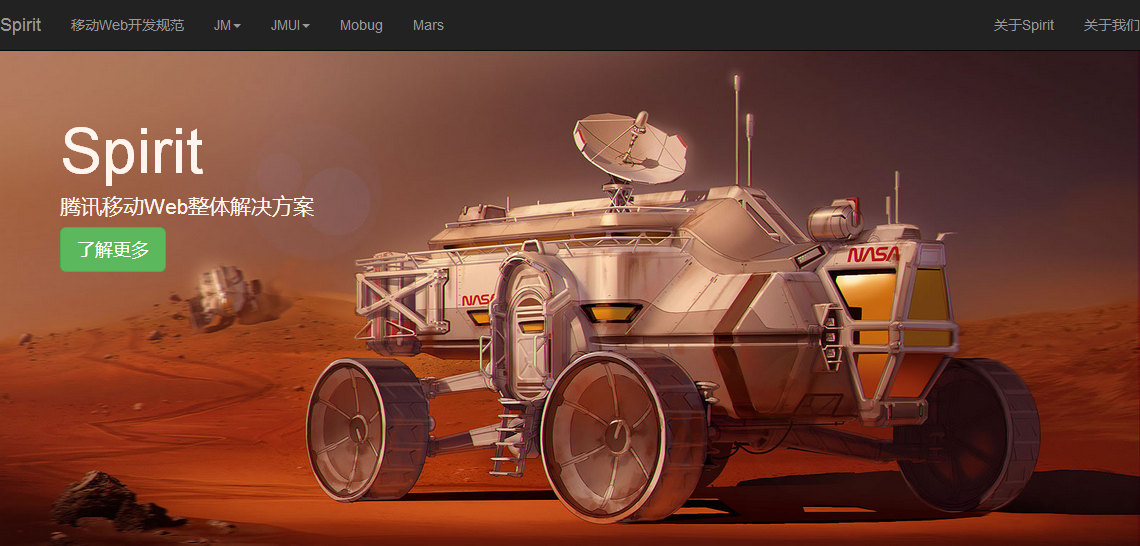Viewport: 1140px width, 546px height.
Task: Click the NASA logo on rover front
Action: (873, 255)
